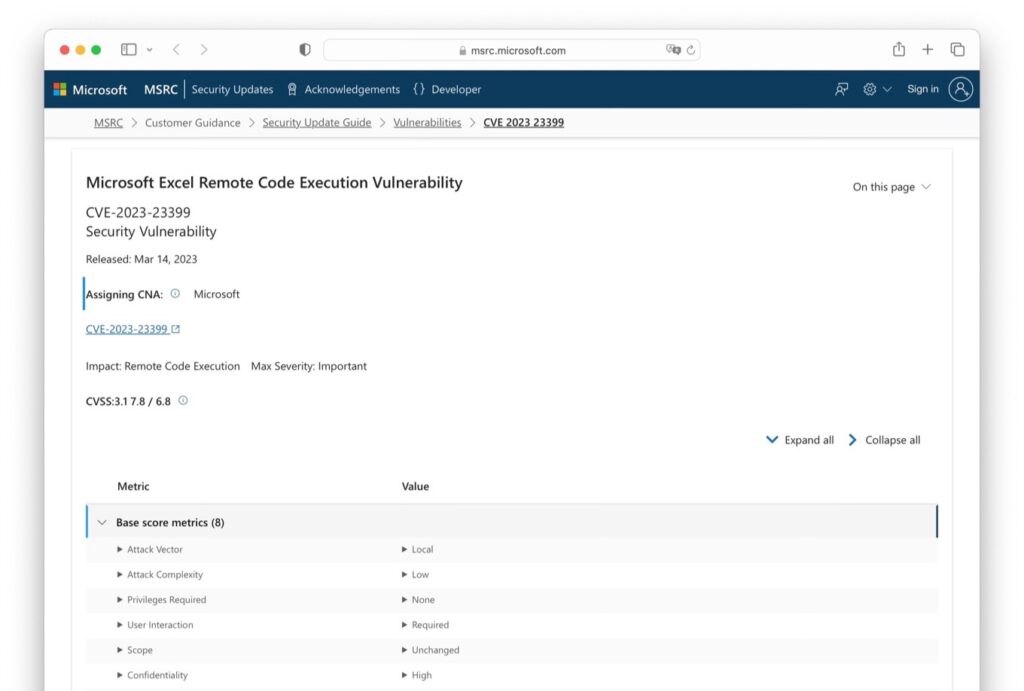The height and width of the screenshot is (691, 1024).
Task: Click the Expand all button
Action: click(799, 439)
